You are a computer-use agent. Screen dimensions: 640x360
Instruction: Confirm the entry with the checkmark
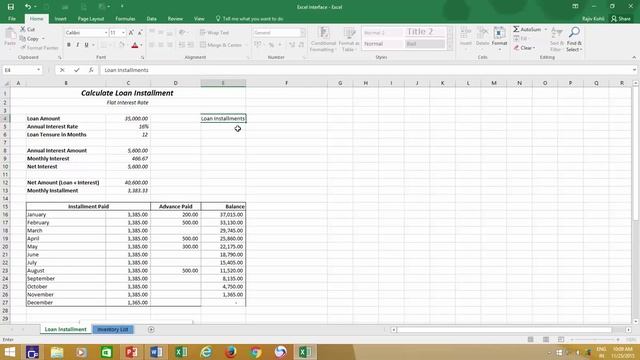coord(76,70)
